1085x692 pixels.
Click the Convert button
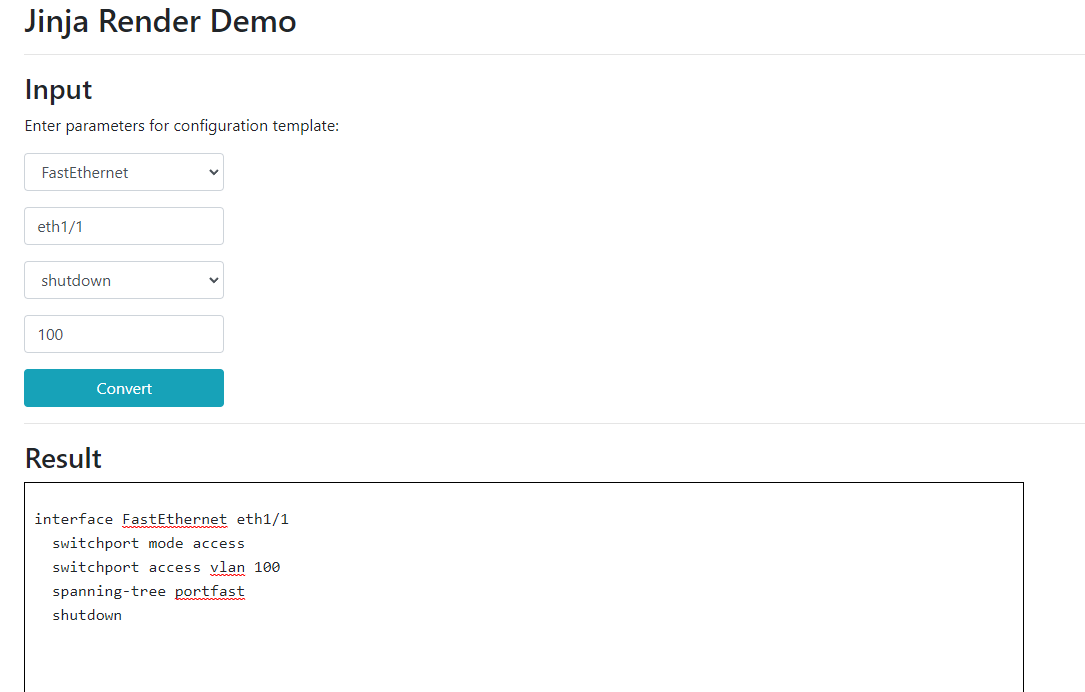124,388
